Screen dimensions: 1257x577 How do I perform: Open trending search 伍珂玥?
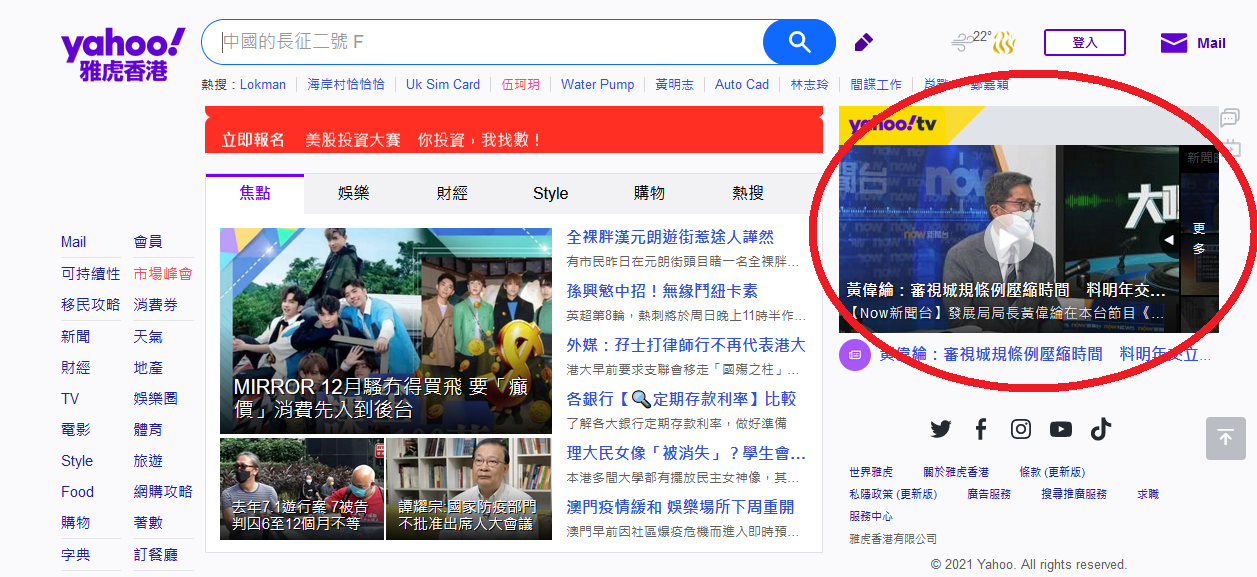(x=520, y=85)
